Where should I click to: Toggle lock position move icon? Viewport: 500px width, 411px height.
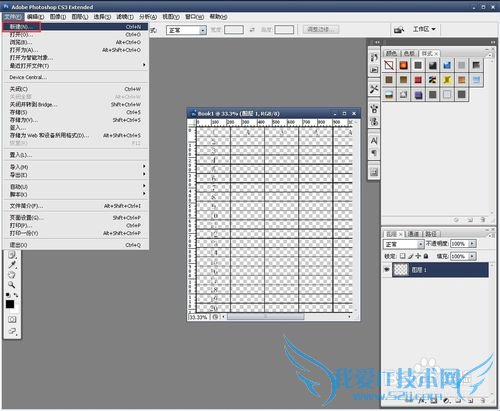[x=418, y=256]
